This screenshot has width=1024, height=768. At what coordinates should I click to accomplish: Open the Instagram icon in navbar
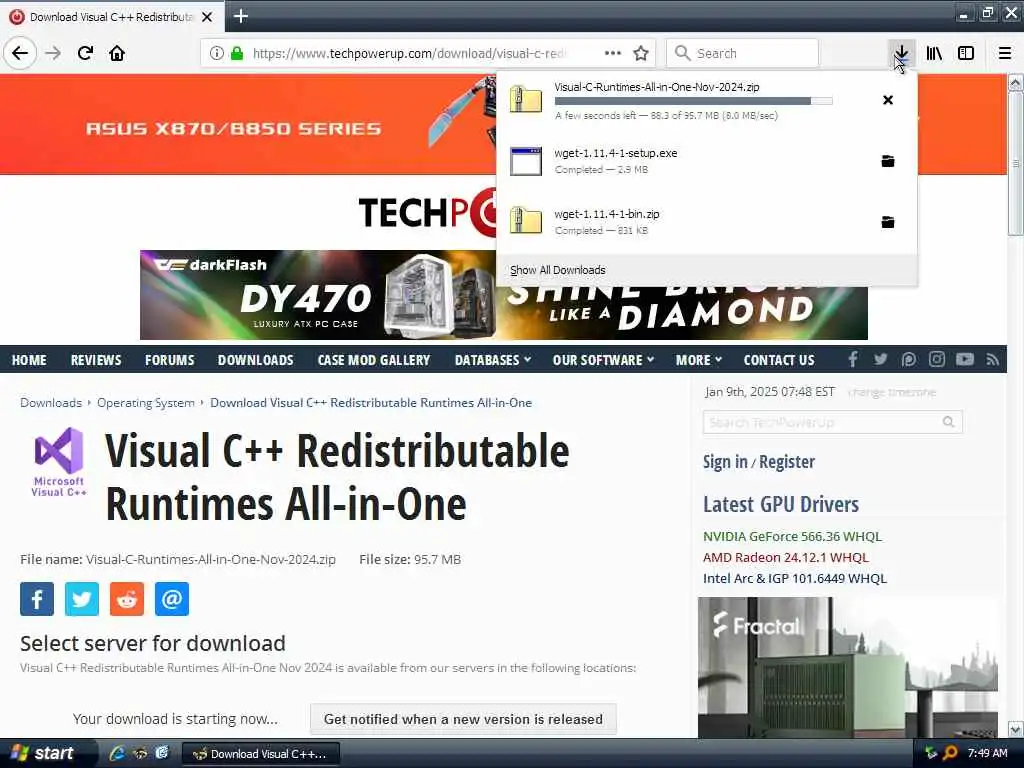pos(936,359)
